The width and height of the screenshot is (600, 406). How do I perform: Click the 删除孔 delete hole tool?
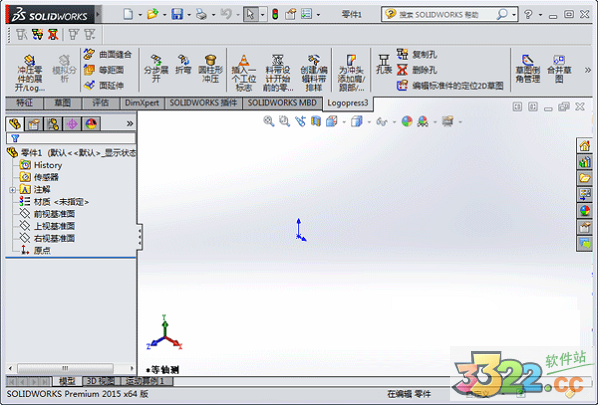417,70
